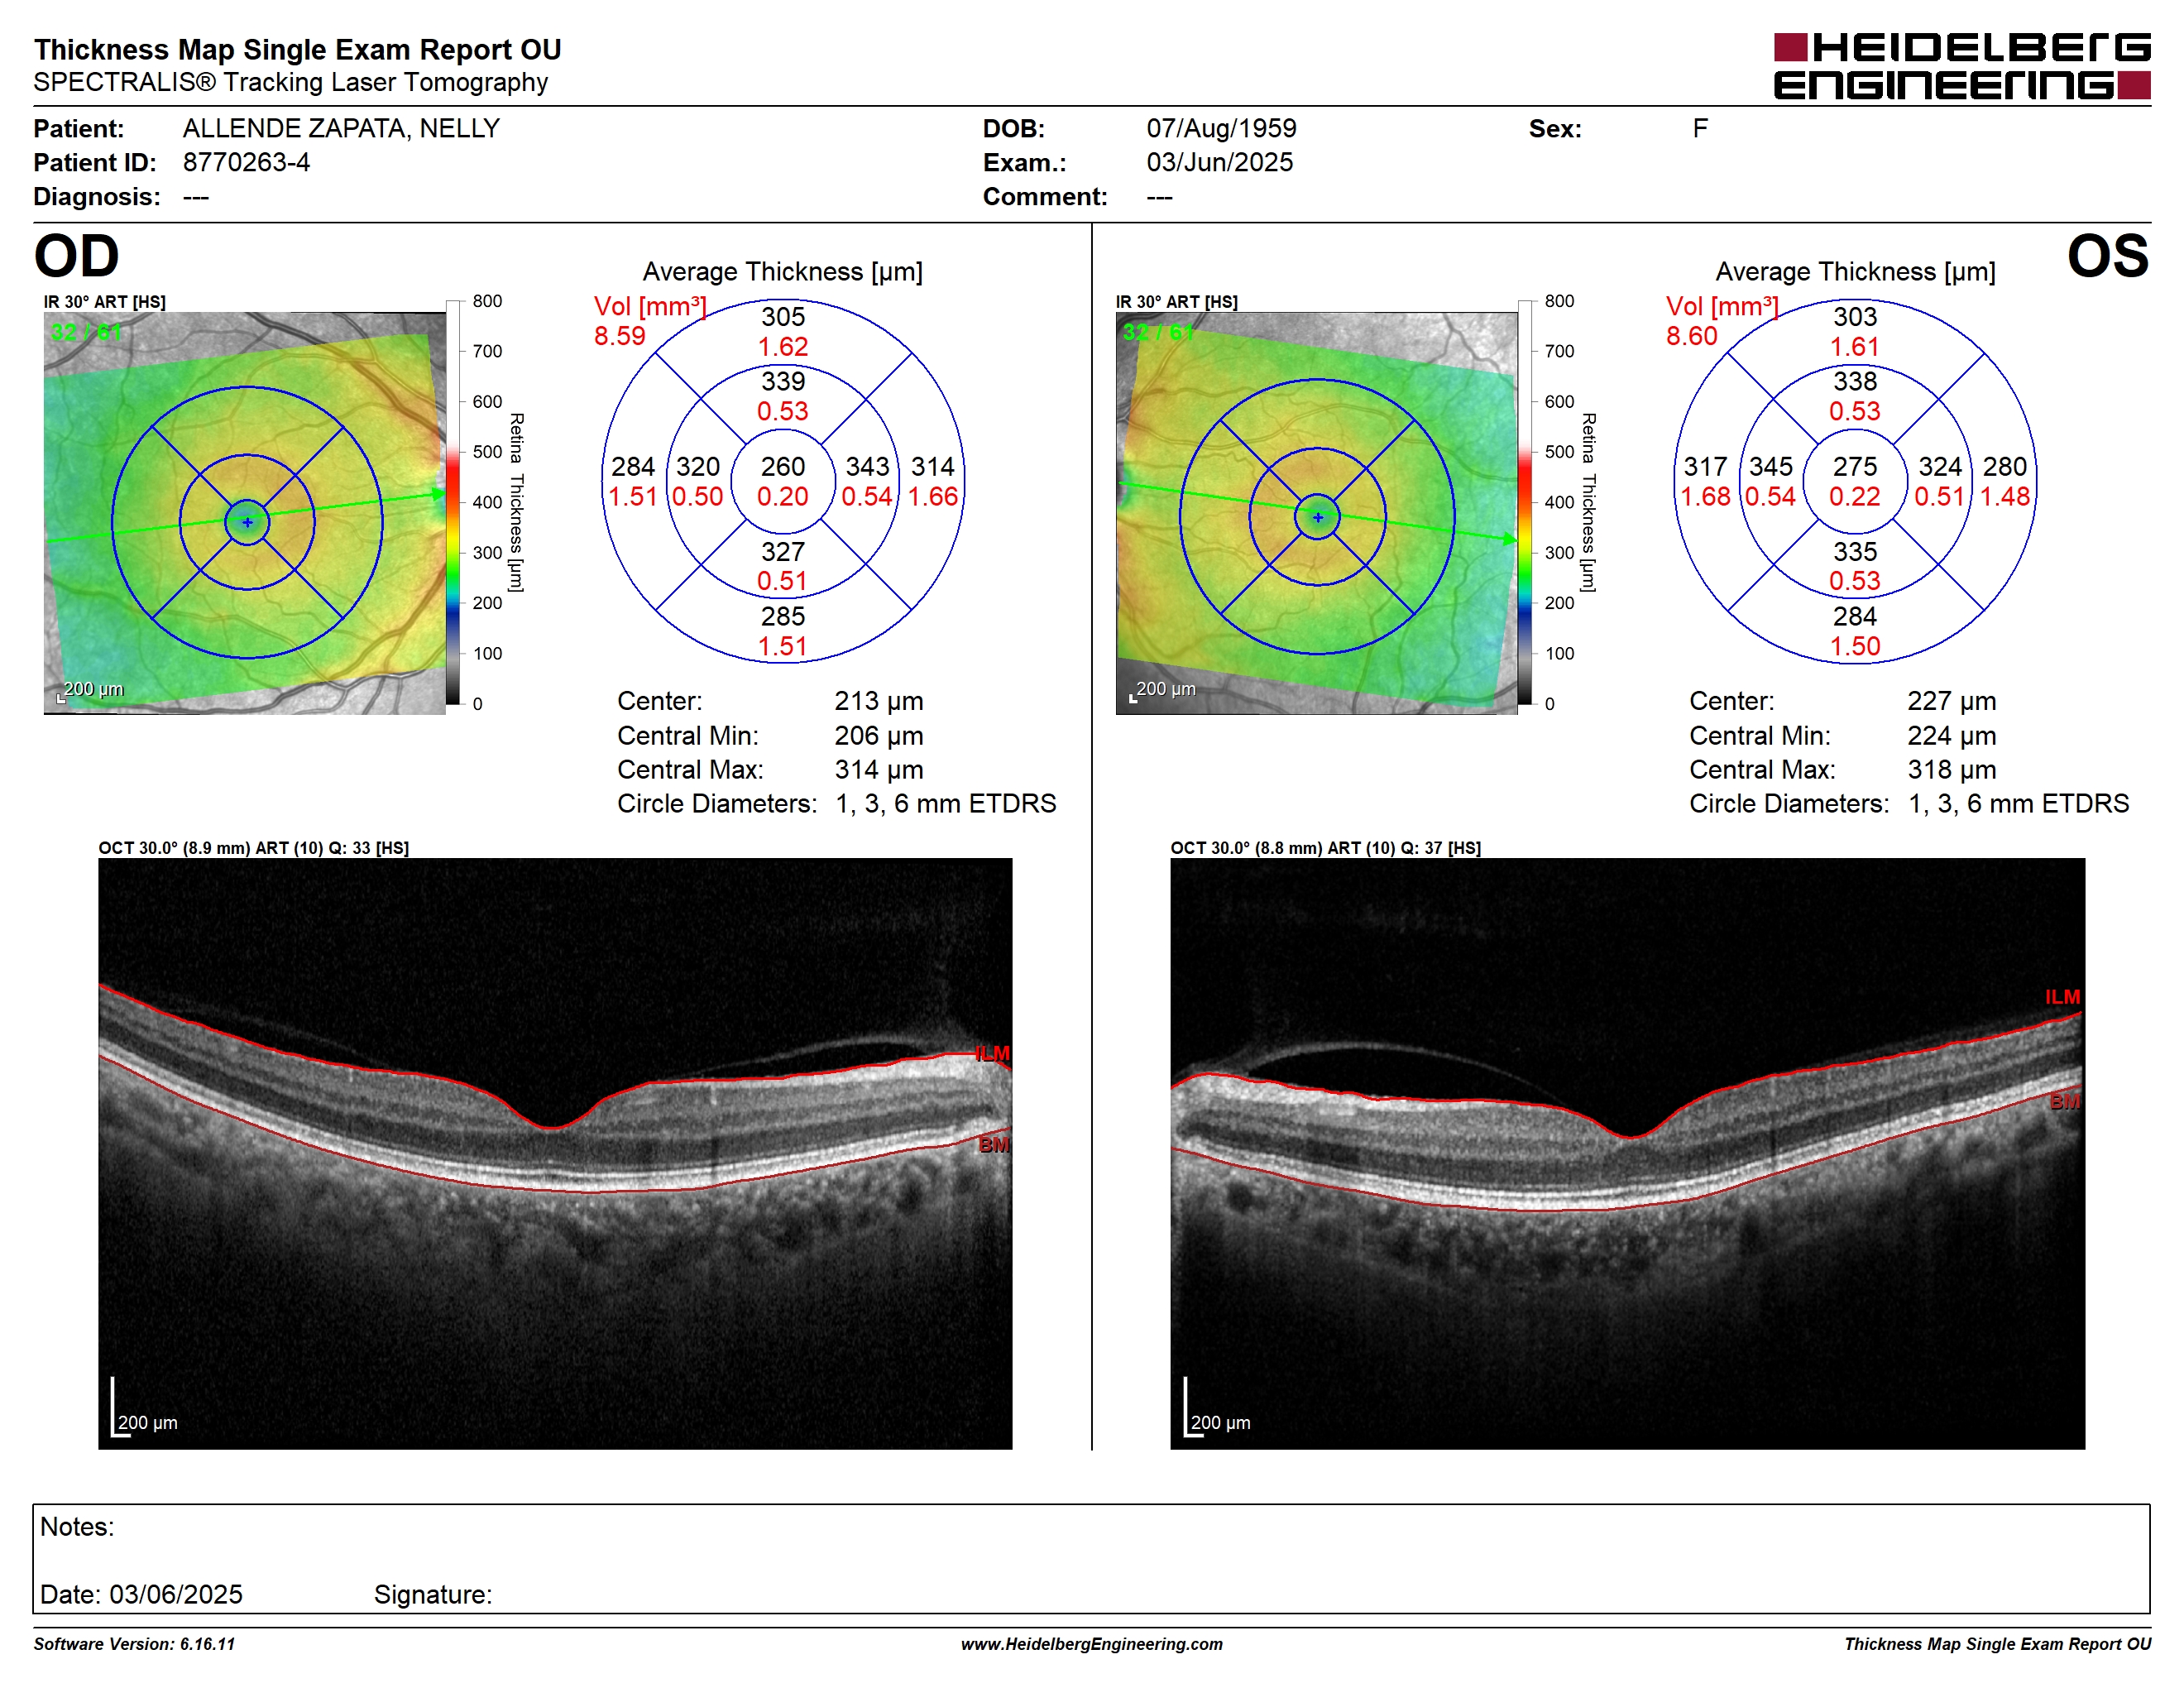Select Exam date '03/Jun/2025'
Image resolution: width=2184 pixels, height=1688 pixels.
click(1219, 162)
